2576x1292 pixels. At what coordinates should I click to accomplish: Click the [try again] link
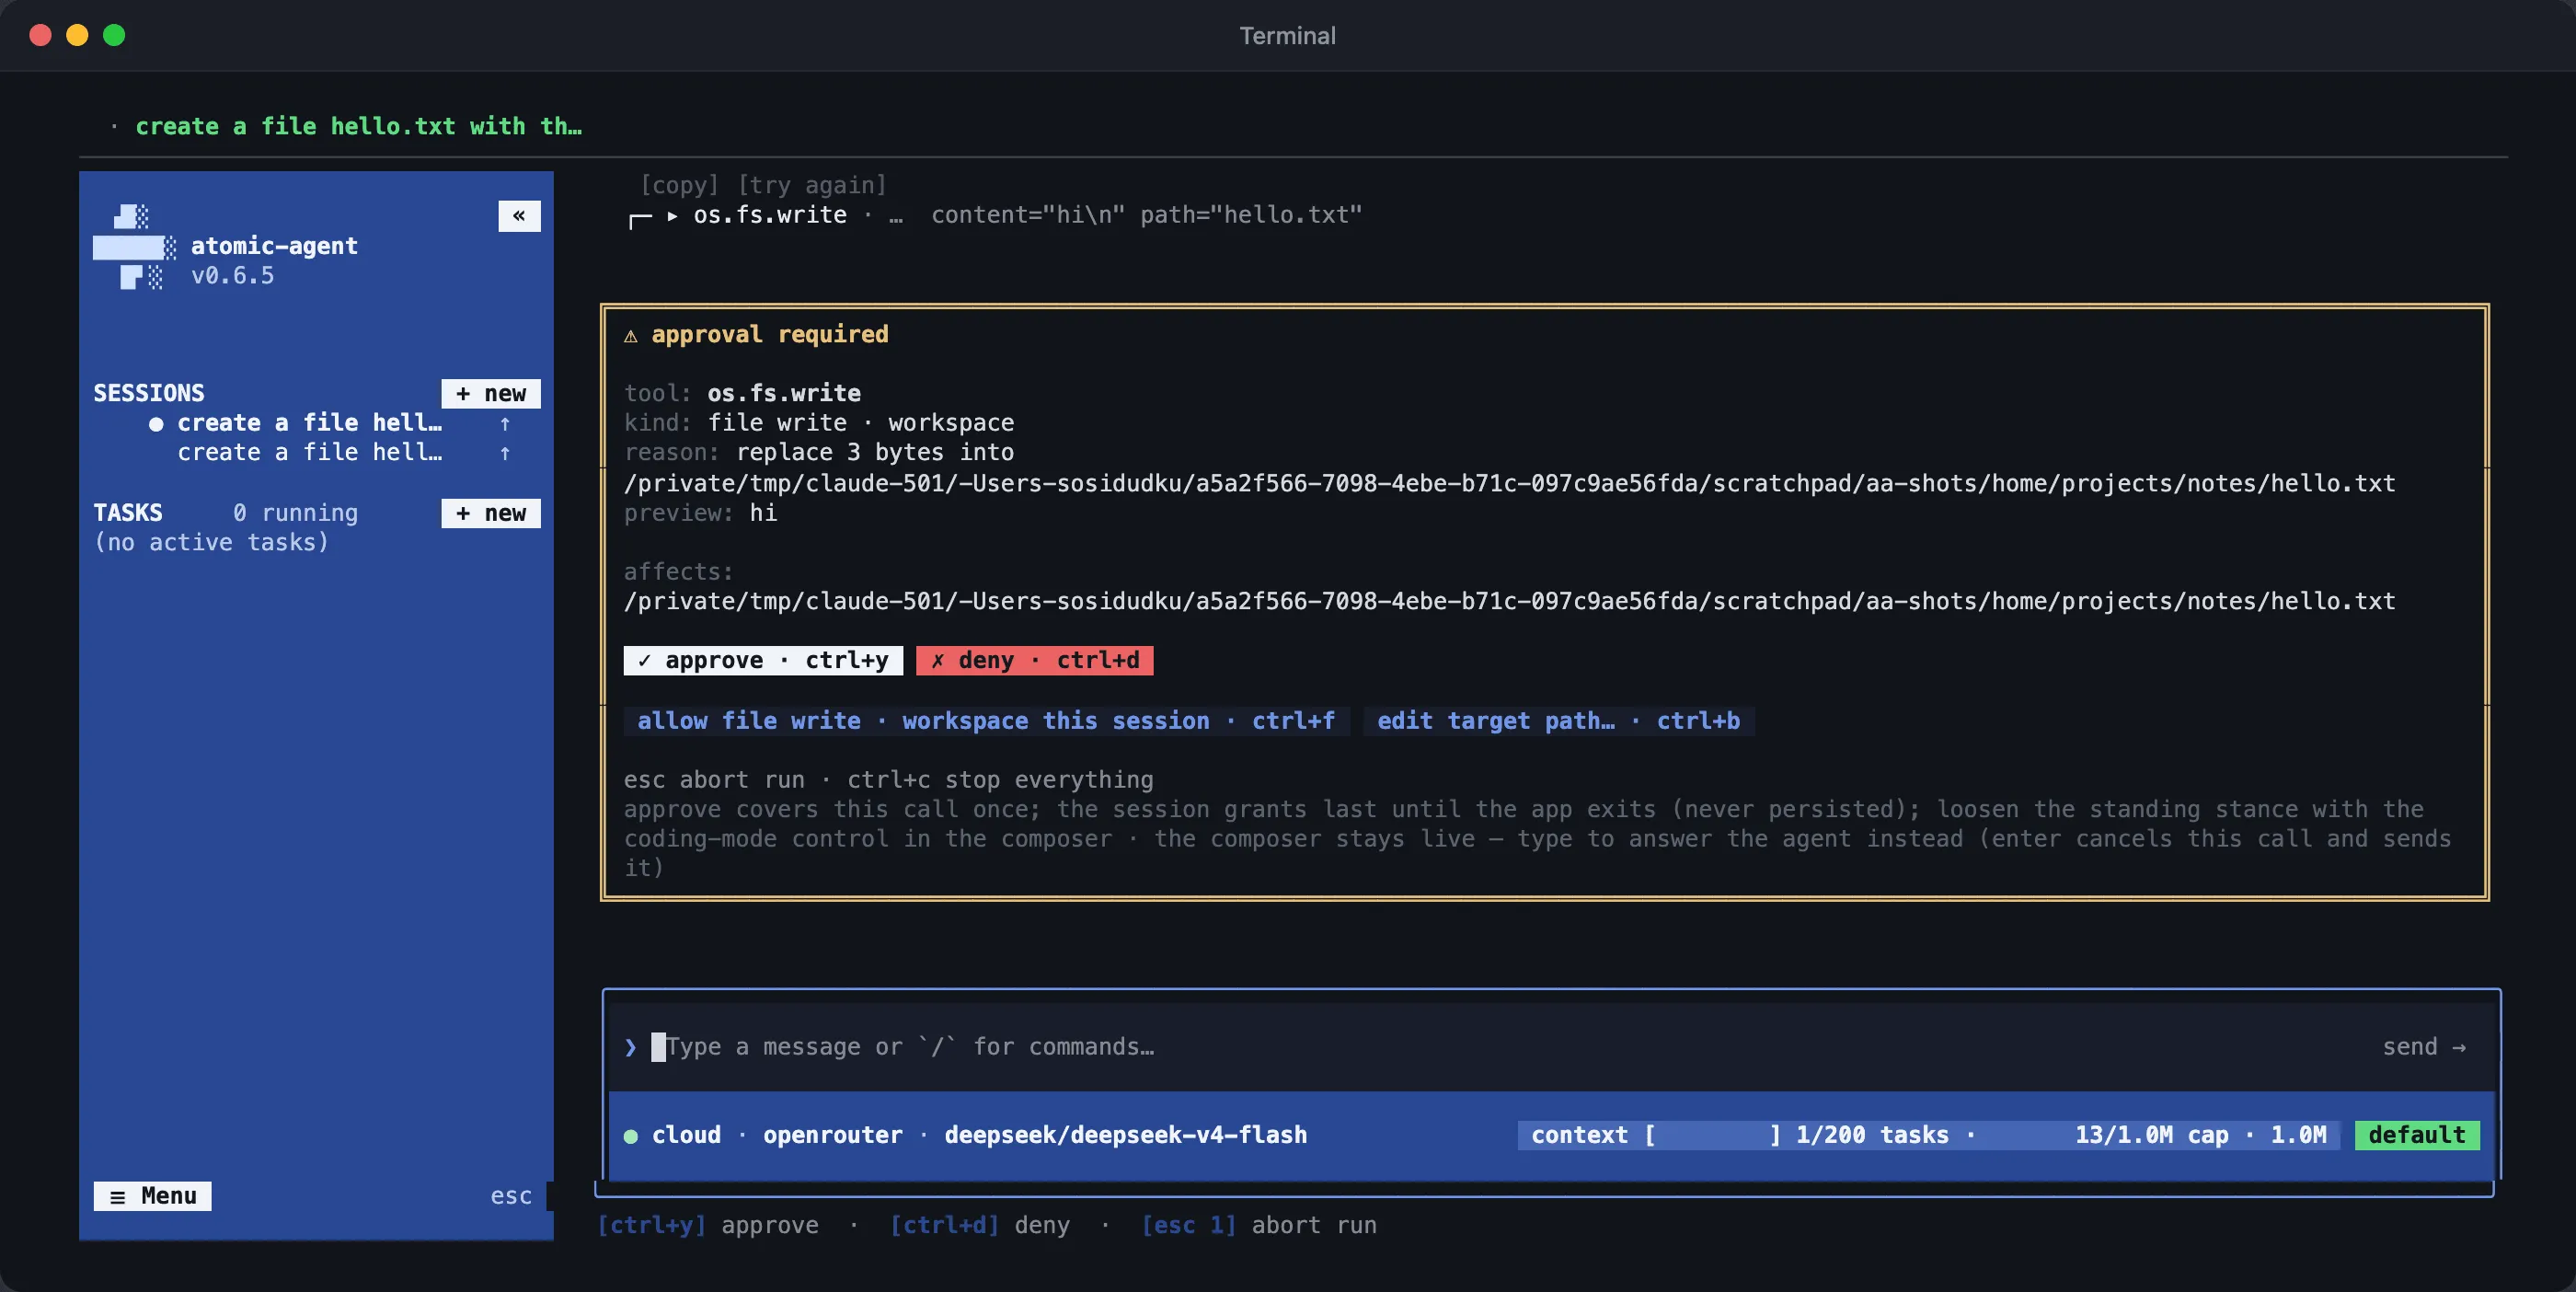812,185
